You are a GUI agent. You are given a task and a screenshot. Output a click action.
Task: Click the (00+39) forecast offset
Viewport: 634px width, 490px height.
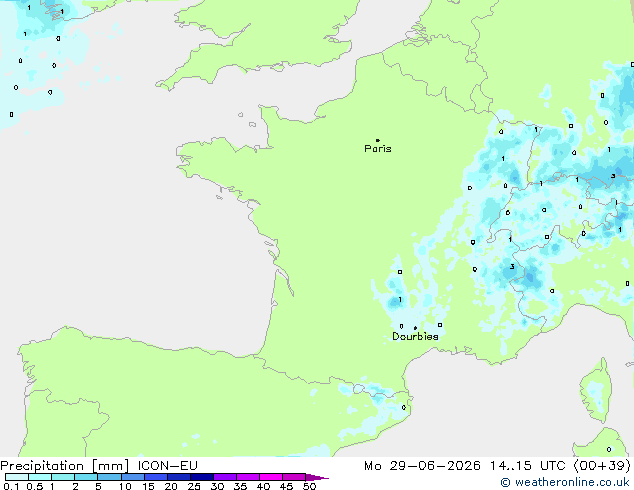[x=602, y=466]
